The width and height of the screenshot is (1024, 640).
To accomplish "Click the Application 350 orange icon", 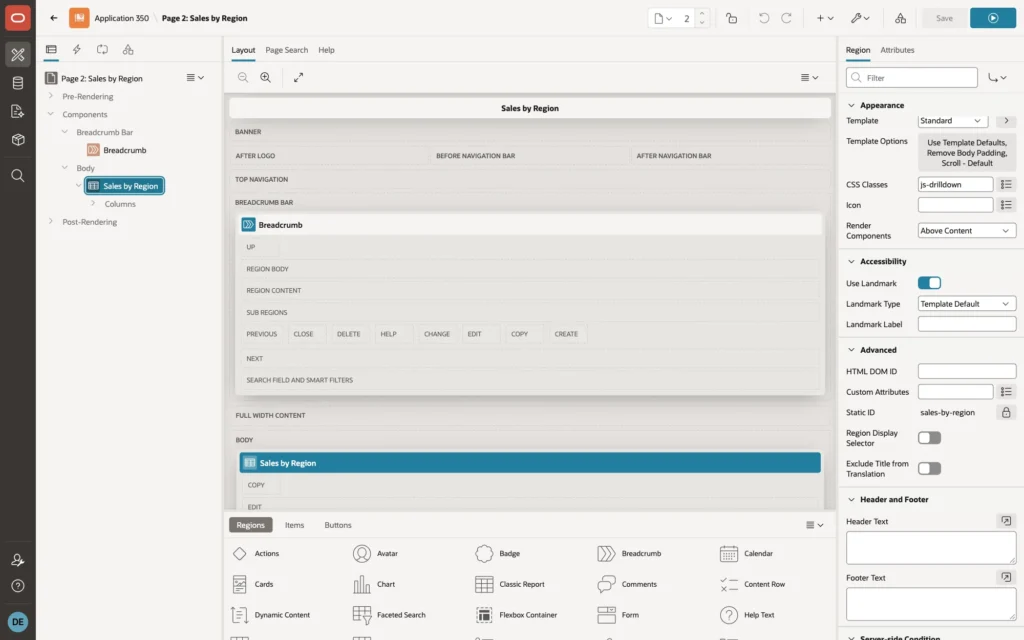I will [x=79, y=18].
